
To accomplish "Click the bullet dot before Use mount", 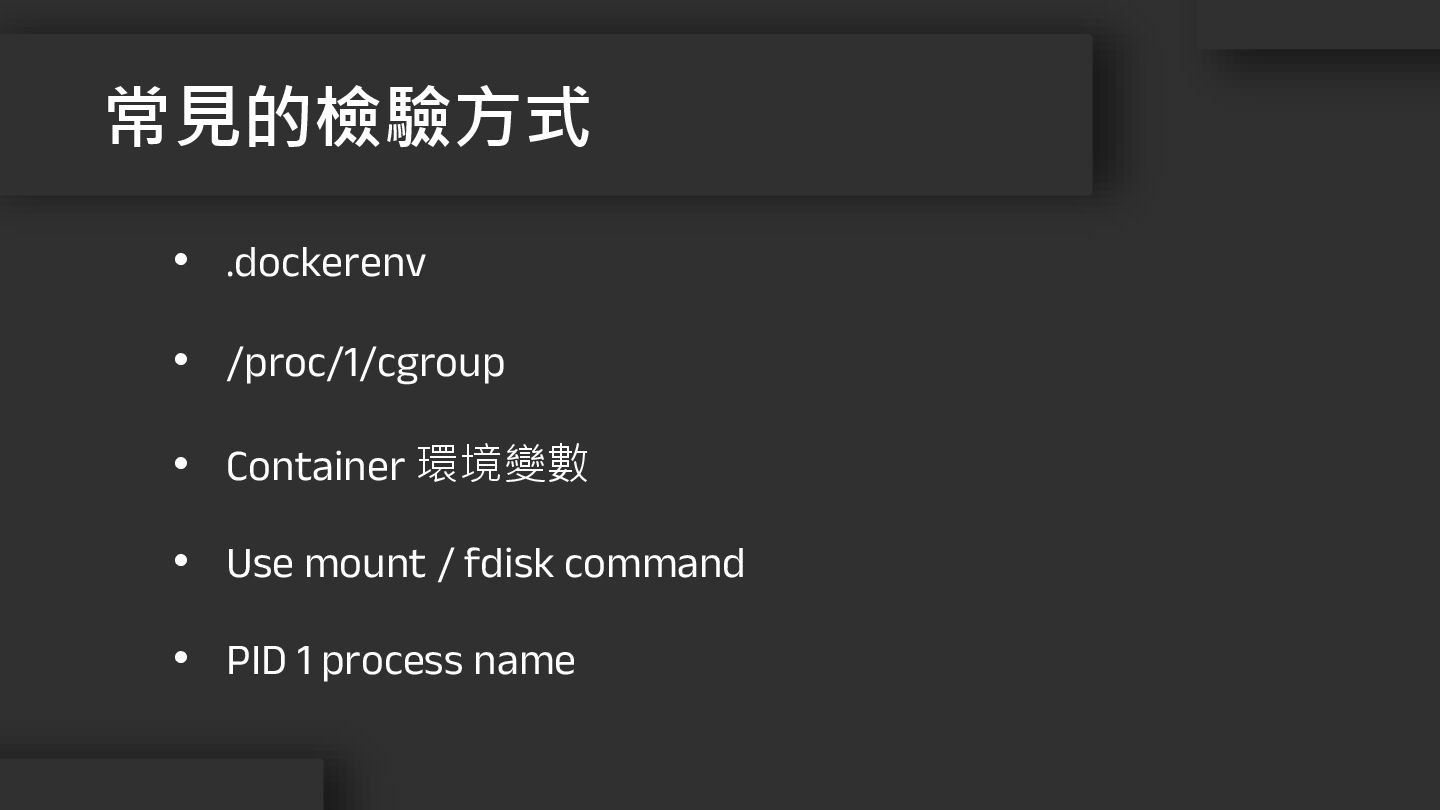I will (x=181, y=561).
